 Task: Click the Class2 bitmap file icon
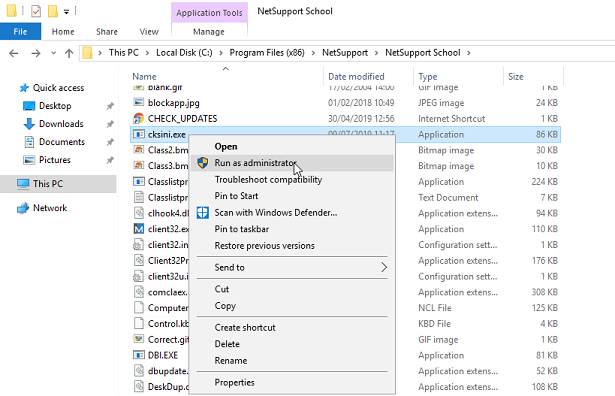(138, 150)
